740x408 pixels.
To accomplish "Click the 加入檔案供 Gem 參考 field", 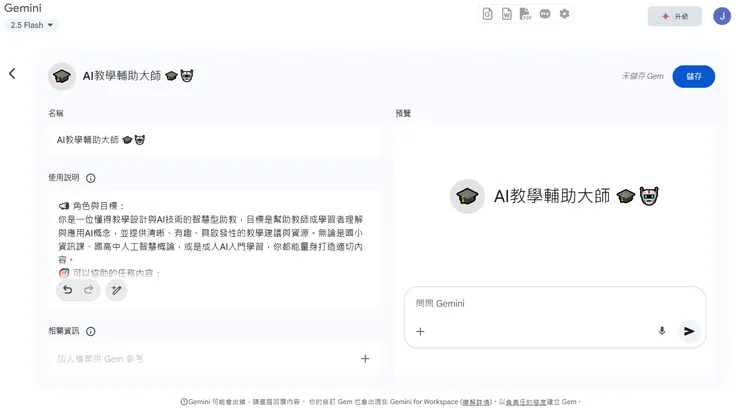I will (214, 359).
